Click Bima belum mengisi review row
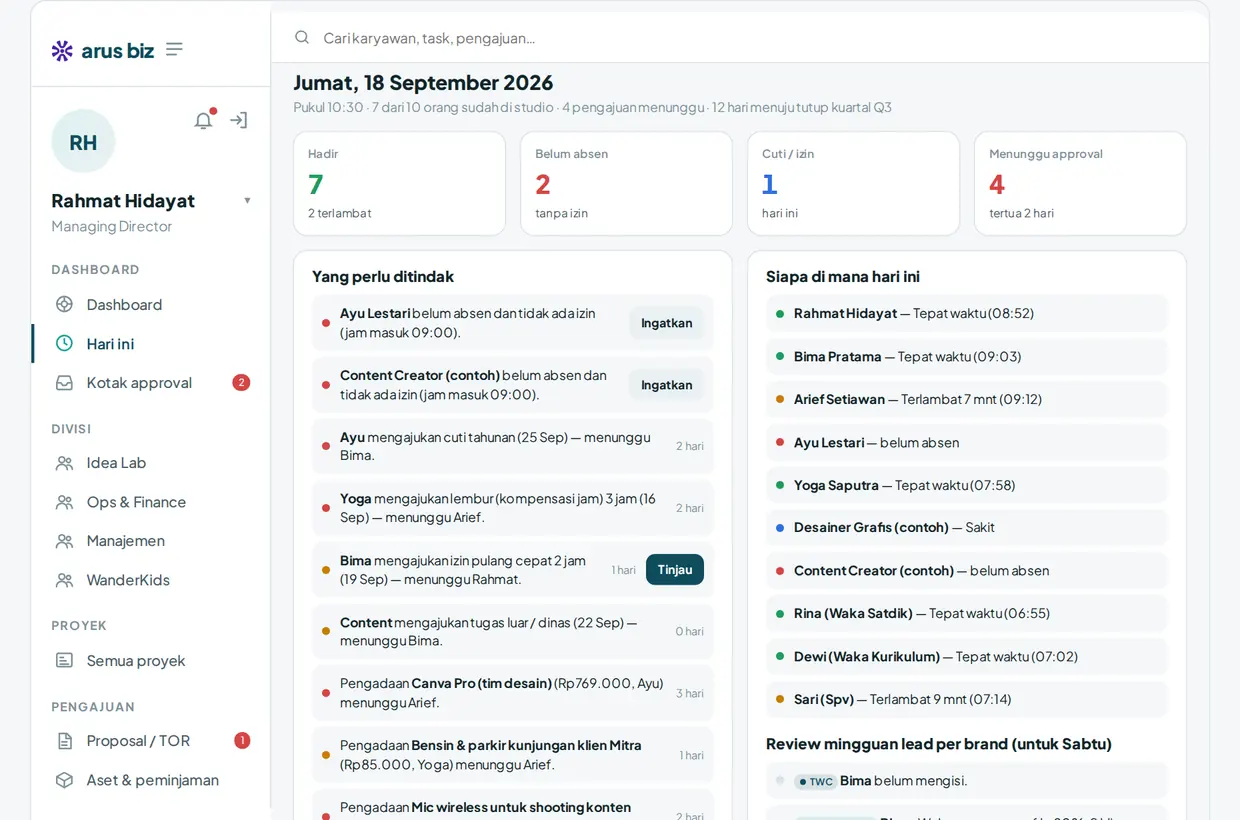Viewport: 1240px width, 820px height. [966, 781]
